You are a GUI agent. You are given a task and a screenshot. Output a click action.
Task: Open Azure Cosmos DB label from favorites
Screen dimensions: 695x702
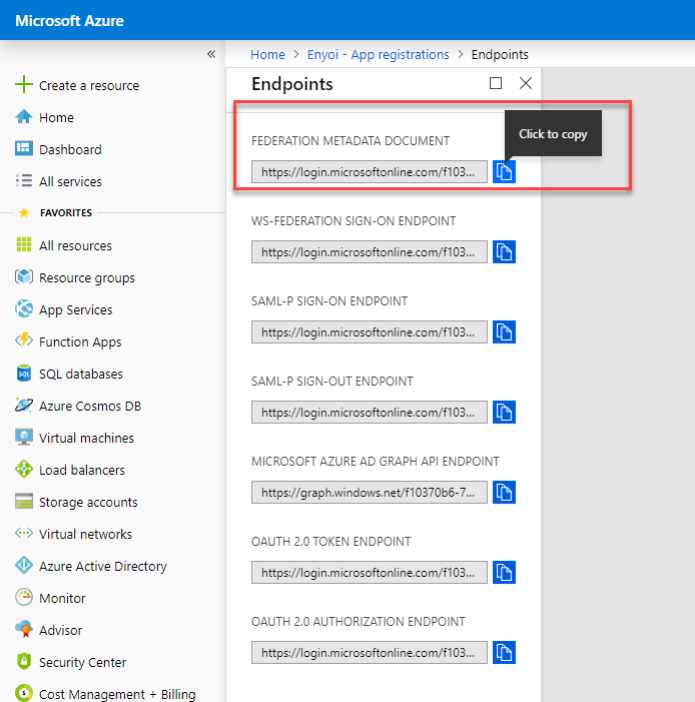pos(90,406)
